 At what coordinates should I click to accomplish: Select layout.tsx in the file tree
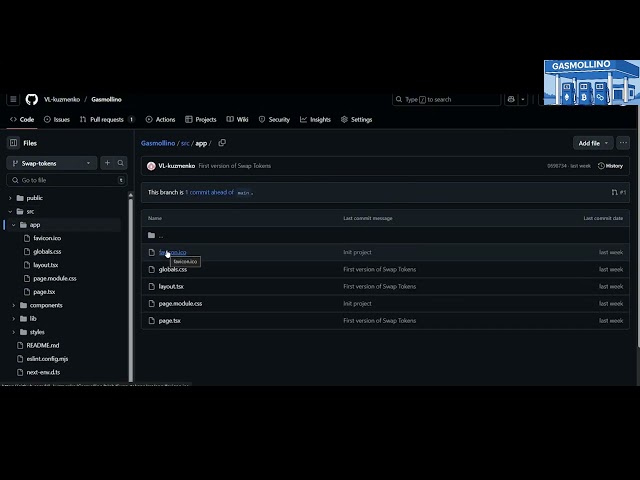45,265
